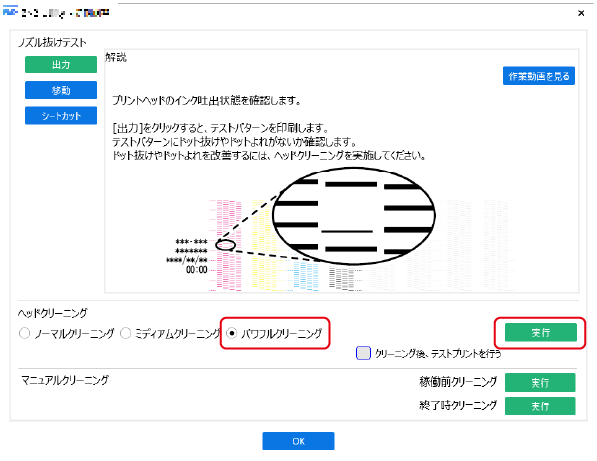The image size is (597, 461).
Task: Open the 作業動画を見る video link button
Action: click(x=539, y=76)
